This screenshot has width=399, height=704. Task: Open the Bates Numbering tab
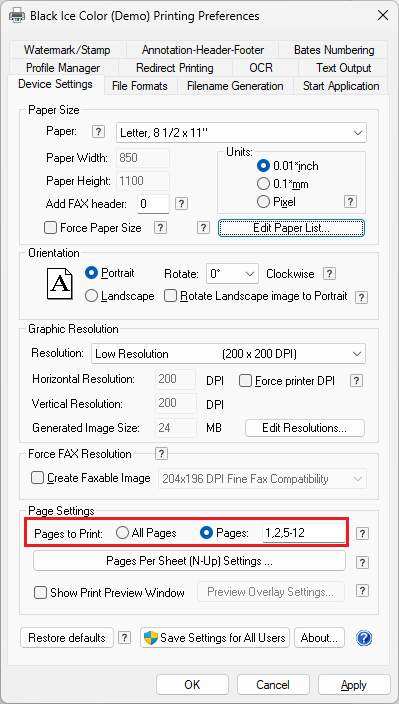[x=334, y=50]
